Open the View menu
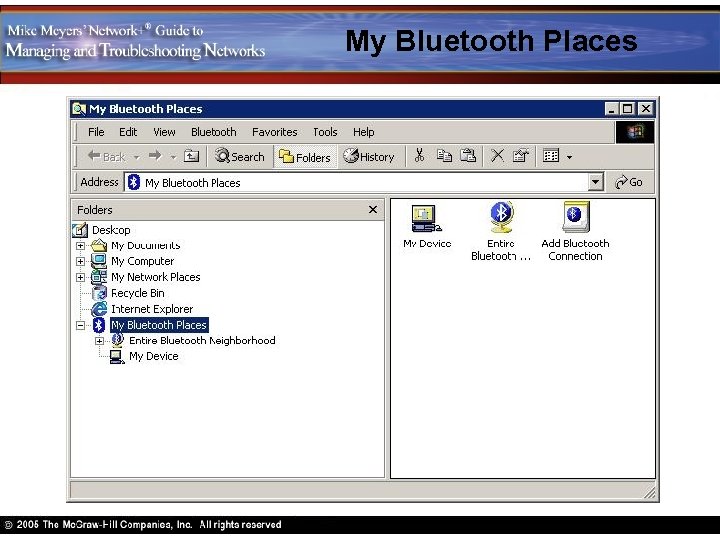This screenshot has width=720, height=540. 164,132
